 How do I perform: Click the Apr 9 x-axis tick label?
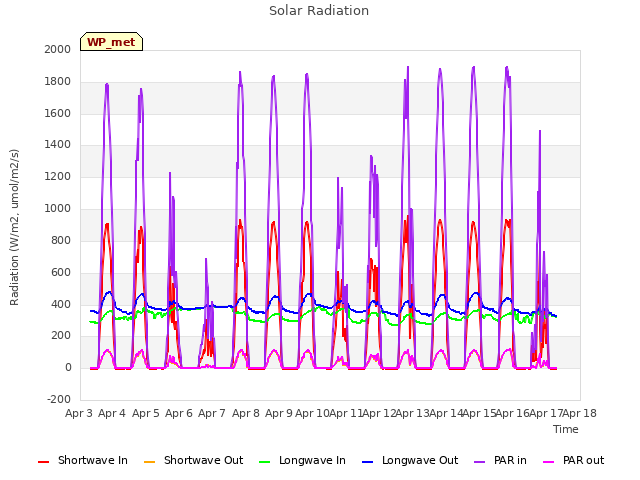279,413
